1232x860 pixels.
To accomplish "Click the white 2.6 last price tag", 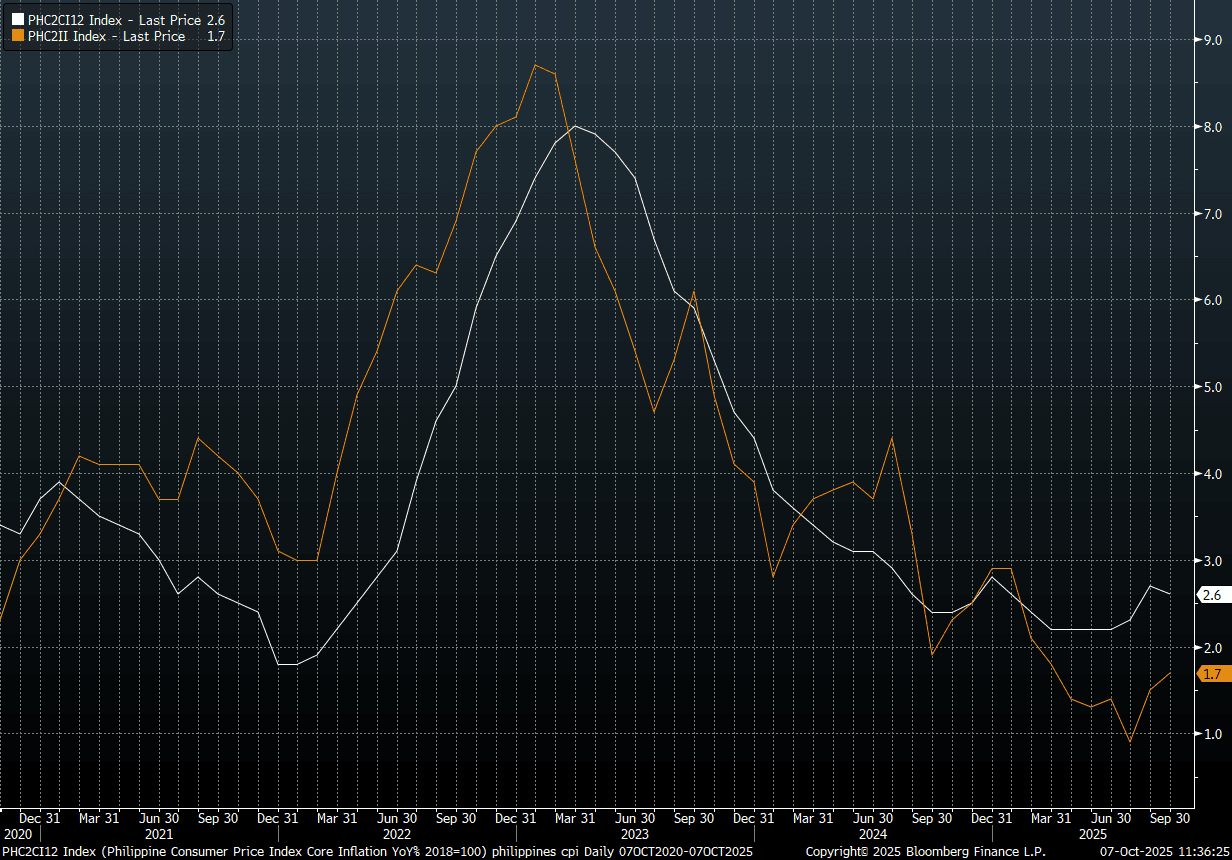I will click(x=1212, y=595).
